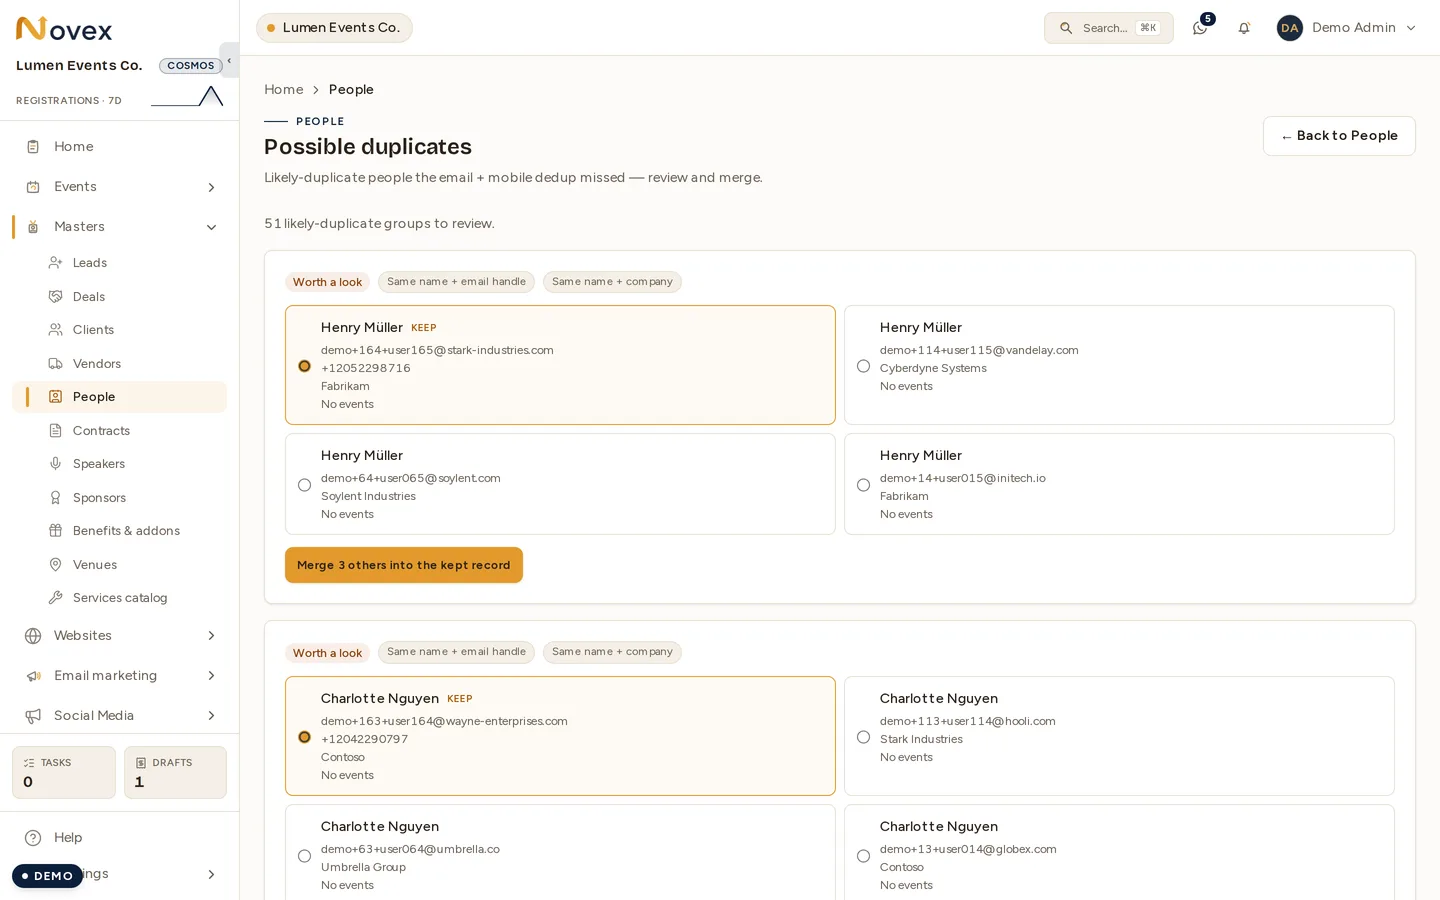Click the Home sidebar icon
The height and width of the screenshot is (900, 1440).
[x=33, y=147]
